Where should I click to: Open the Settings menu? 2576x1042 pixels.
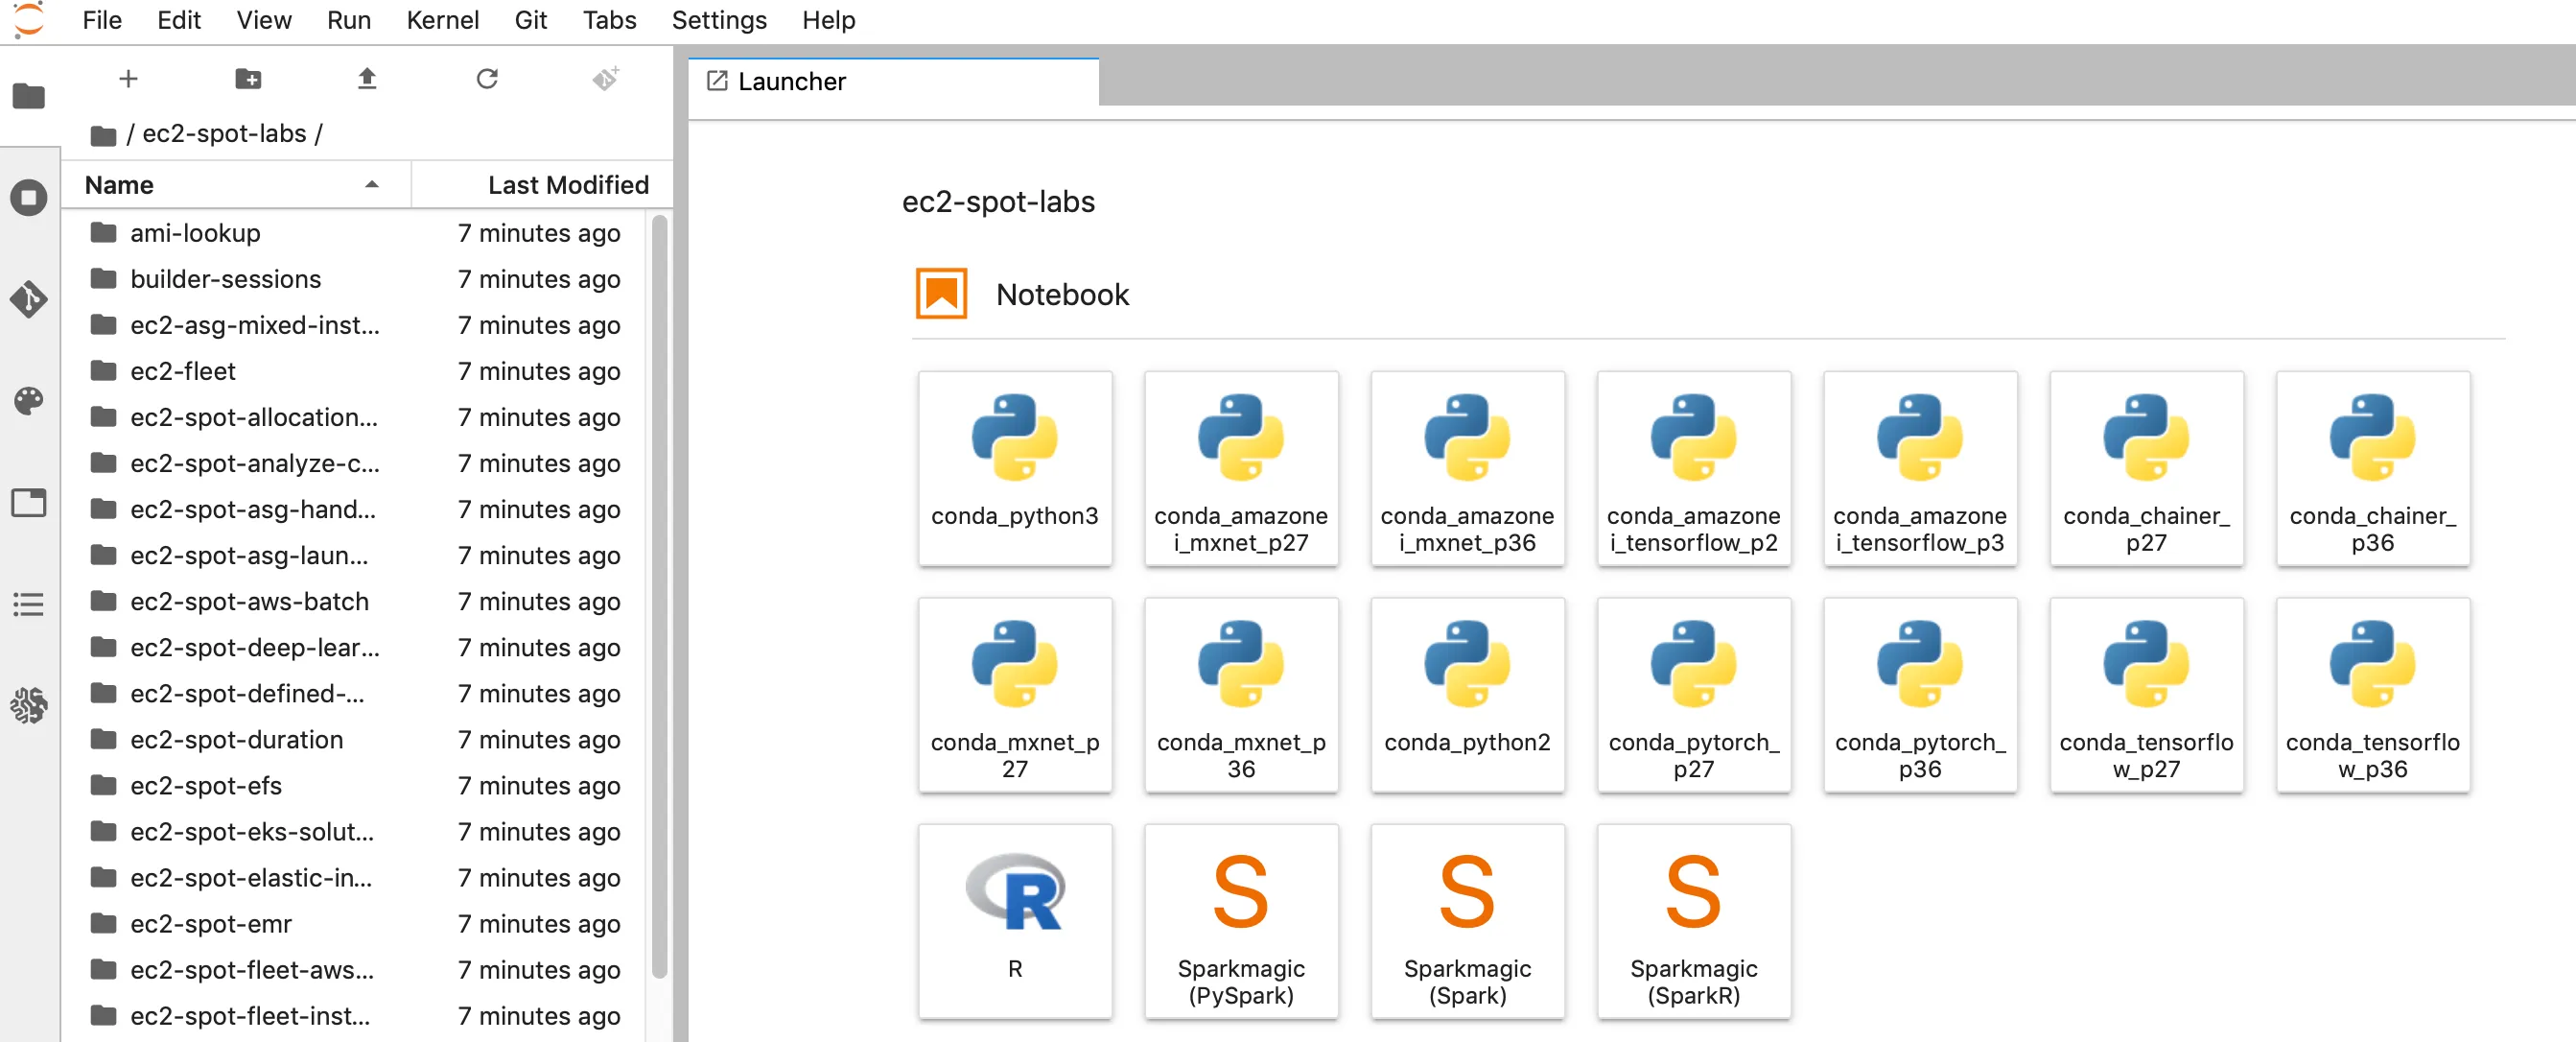(x=718, y=20)
